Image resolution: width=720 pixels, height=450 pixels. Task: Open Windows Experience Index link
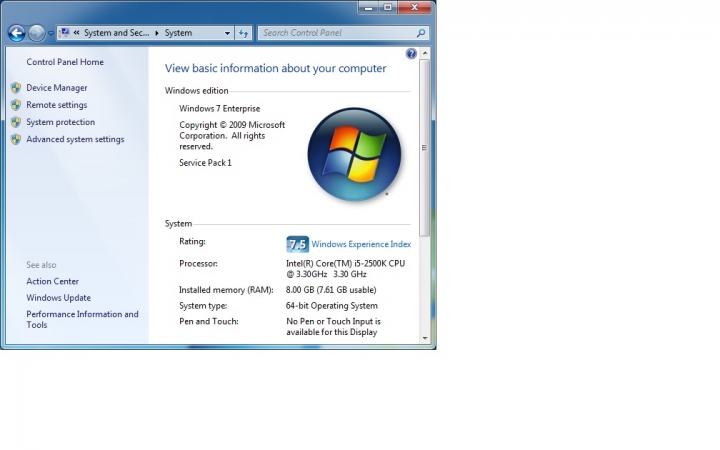point(361,244)
